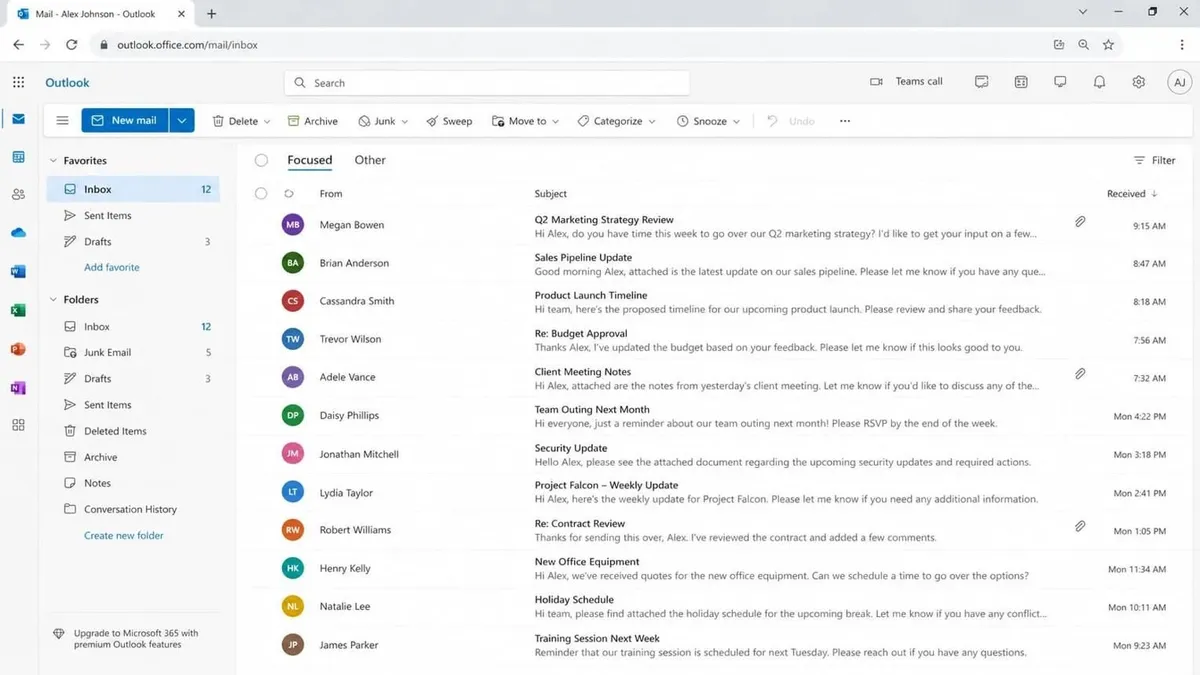Open More apps grid icon
The image size is (1200, 675).
18,425
